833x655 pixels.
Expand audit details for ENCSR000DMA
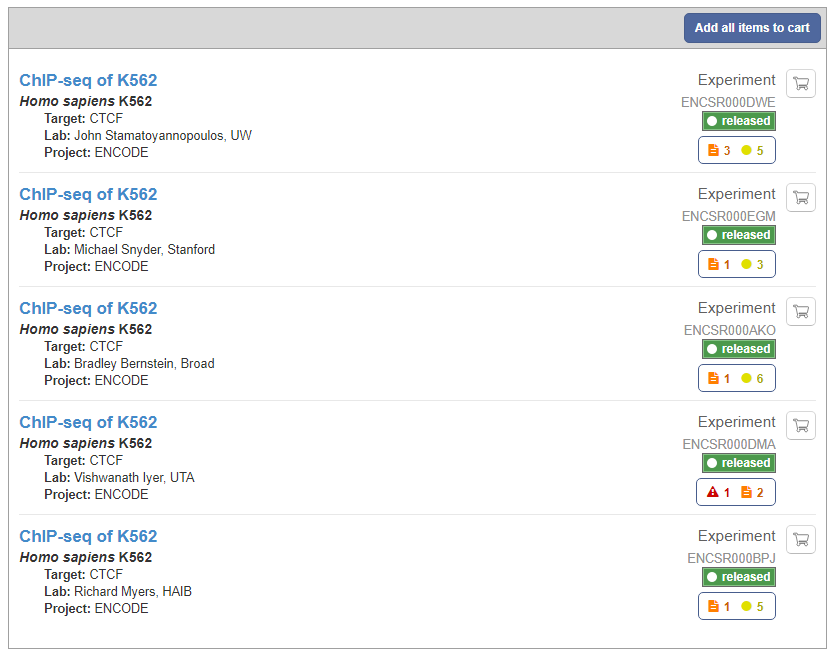point(736,492)
